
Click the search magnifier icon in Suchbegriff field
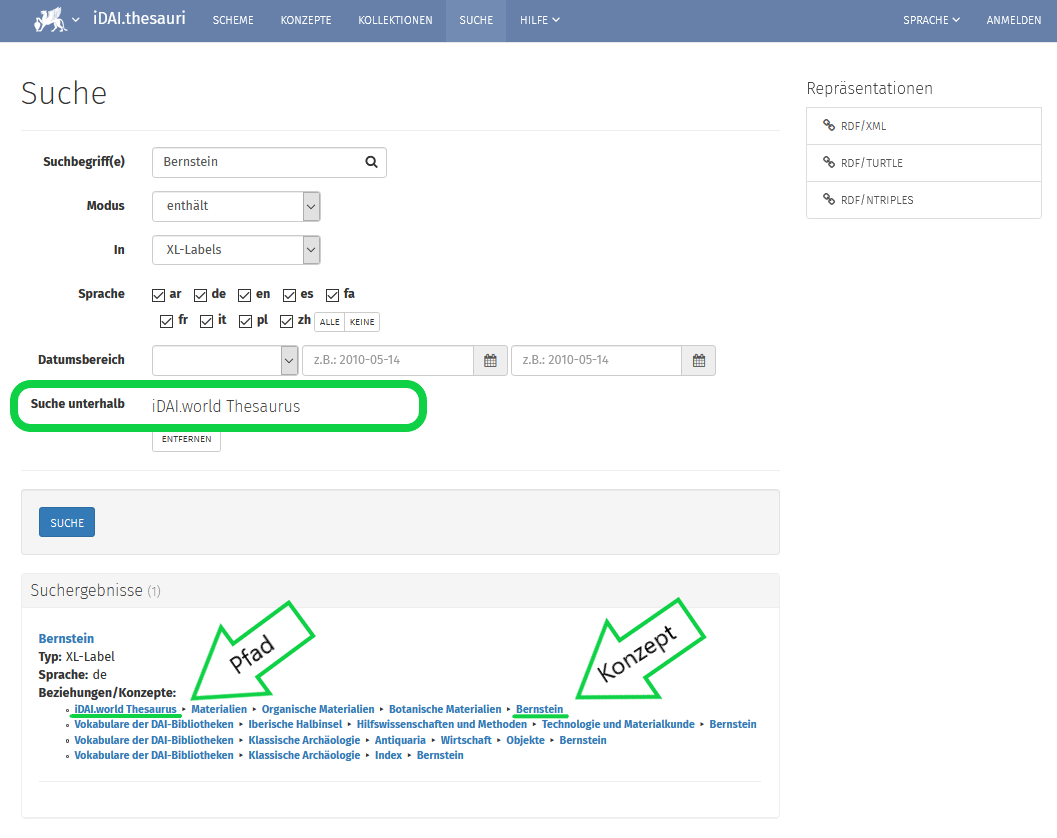pyautogui.click(x=371, y=162)
